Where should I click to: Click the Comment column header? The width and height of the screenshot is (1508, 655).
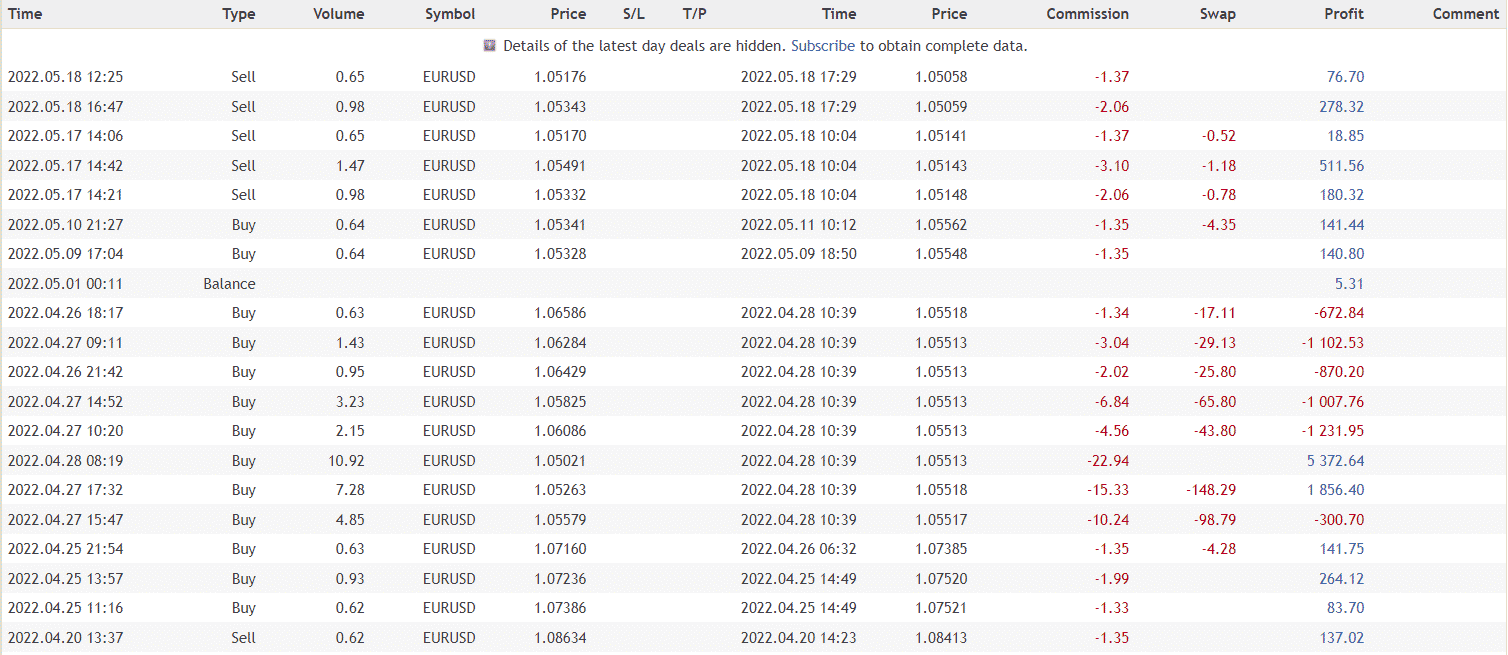[x=1466, y=14]
